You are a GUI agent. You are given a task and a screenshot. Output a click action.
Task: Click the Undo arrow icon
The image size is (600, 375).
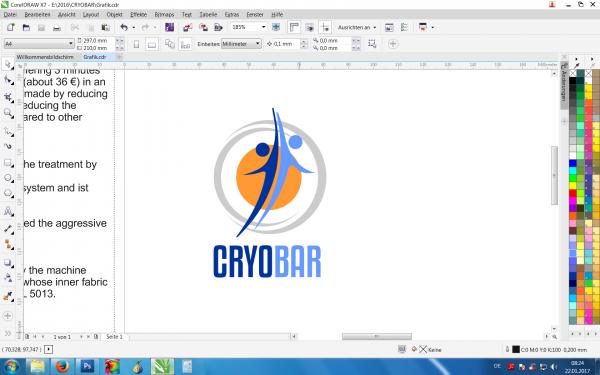pos(124,27)
